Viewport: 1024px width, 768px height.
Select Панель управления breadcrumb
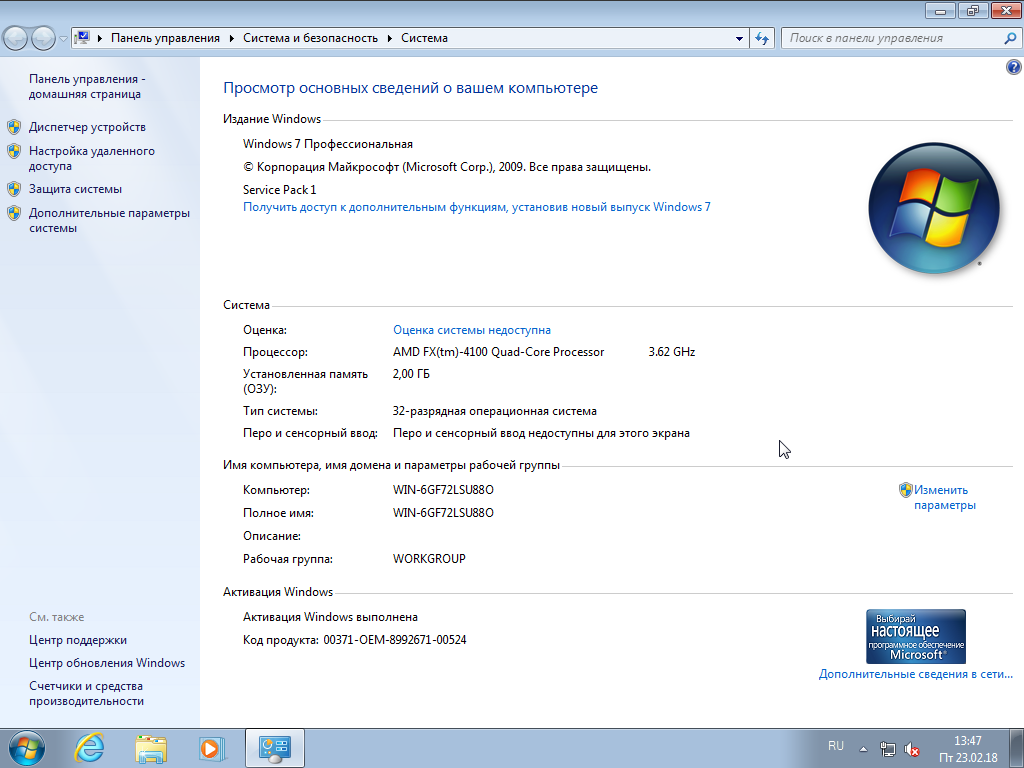tap(165, 38)
